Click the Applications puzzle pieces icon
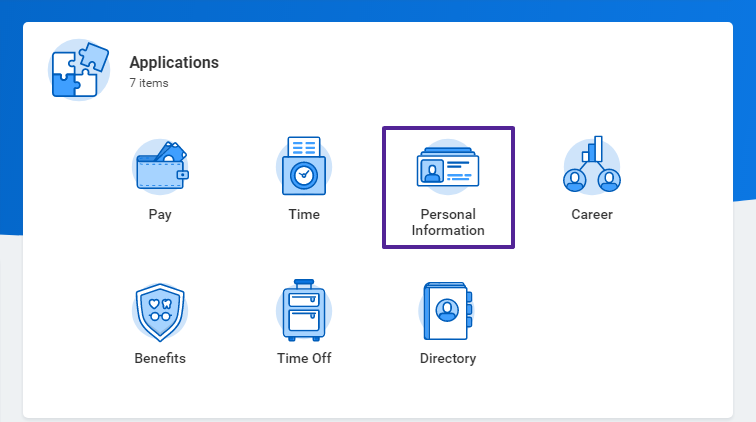 [80, 70]
